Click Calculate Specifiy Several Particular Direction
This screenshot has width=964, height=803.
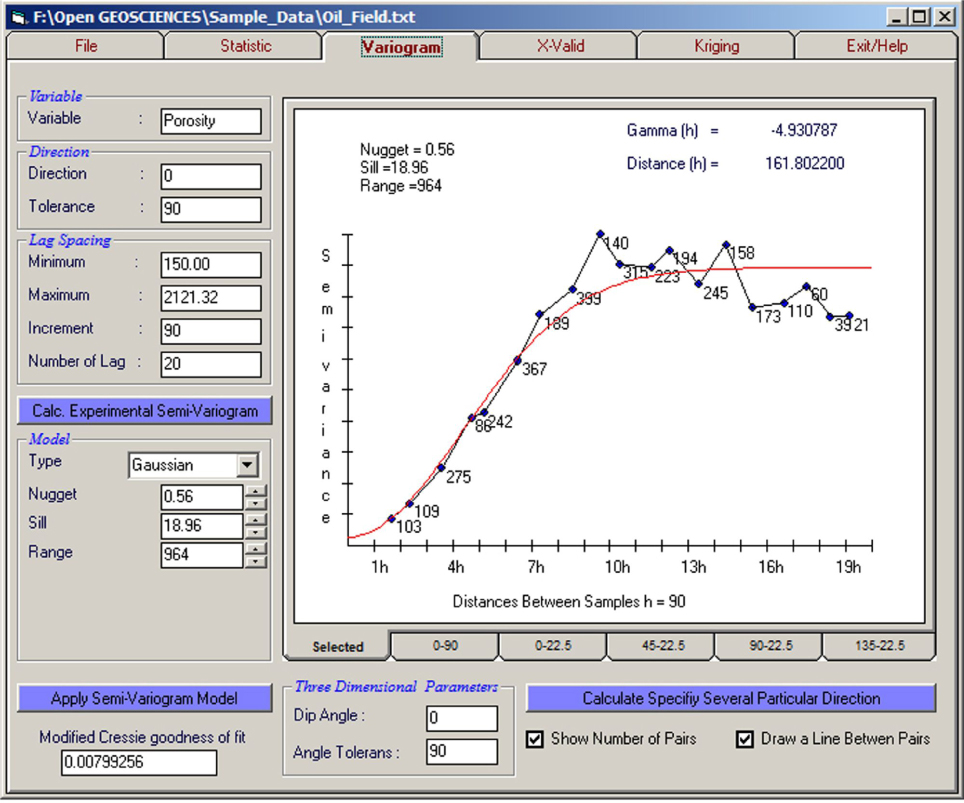731,698
